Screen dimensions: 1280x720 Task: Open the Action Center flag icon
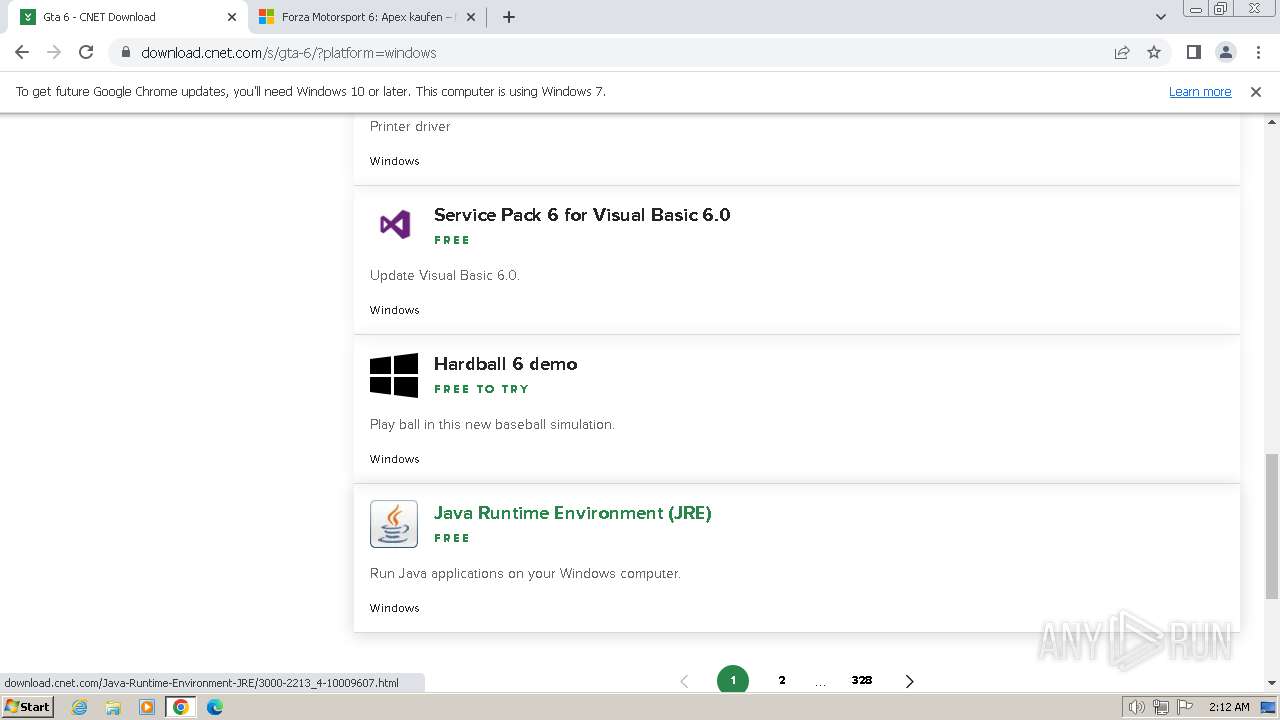[x=1184, y=707]
